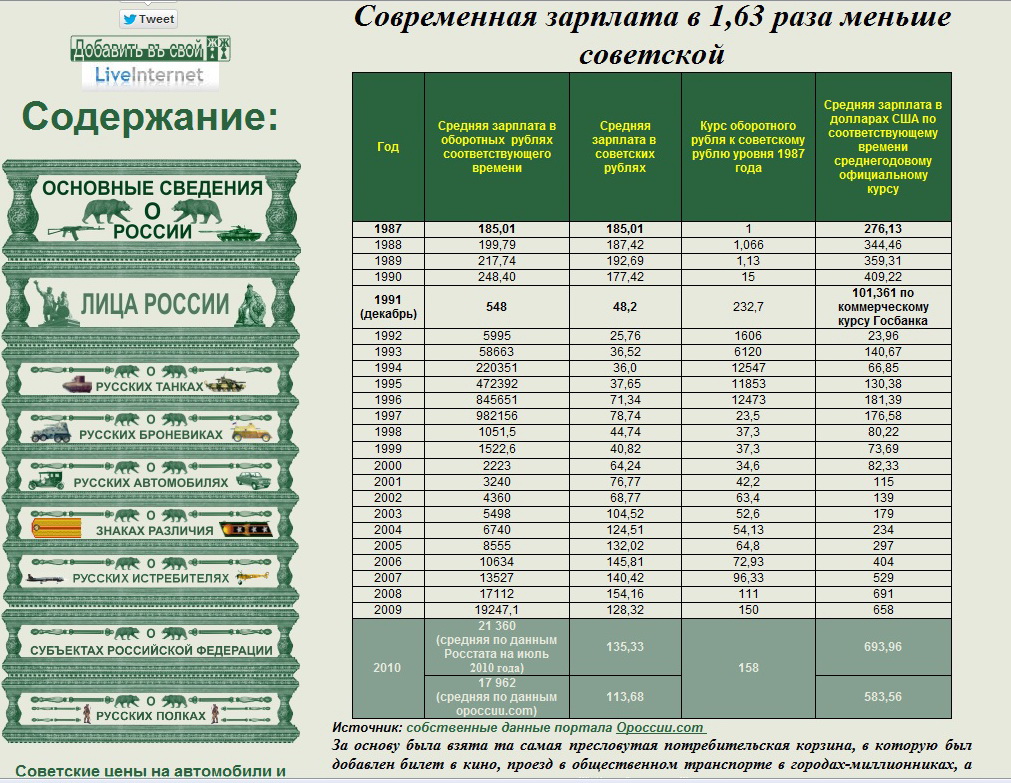The height and width of the screenshot is (783, 1011).
Task: Click the Курс оборотного рубля column header
Action: click(748, 146)
